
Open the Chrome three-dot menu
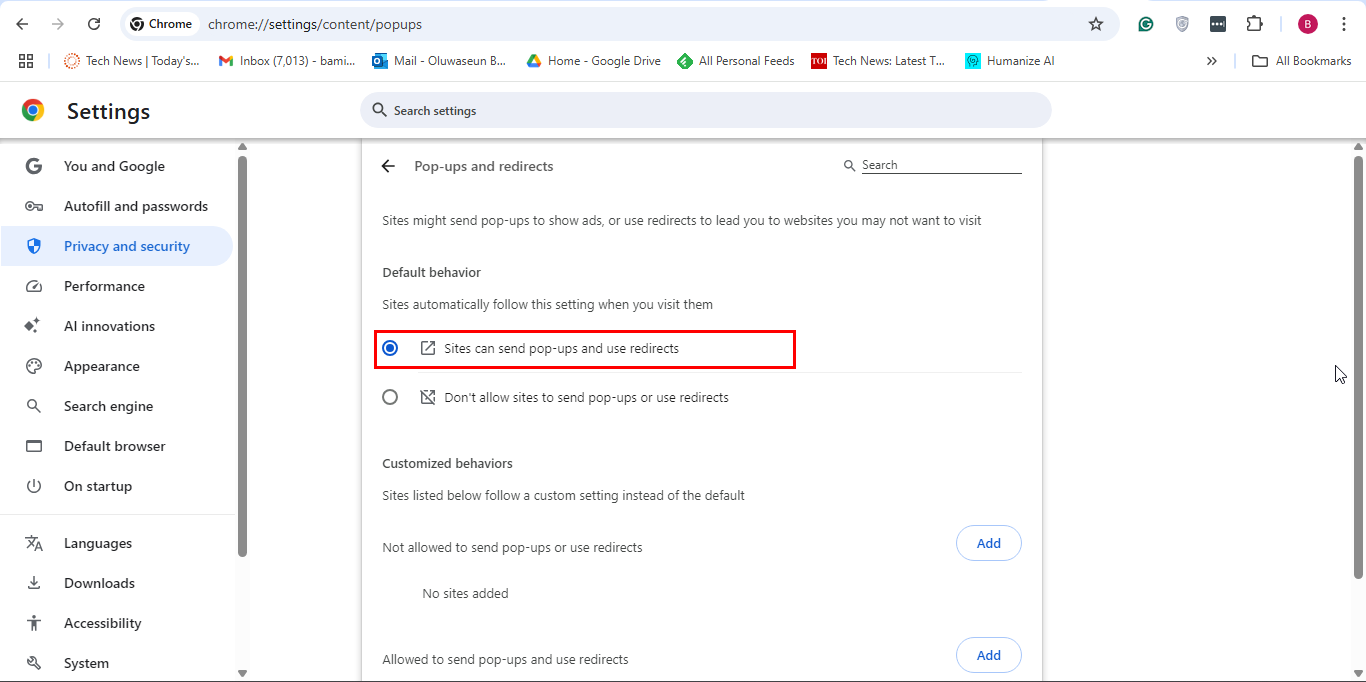click(x=1343, y=24)
